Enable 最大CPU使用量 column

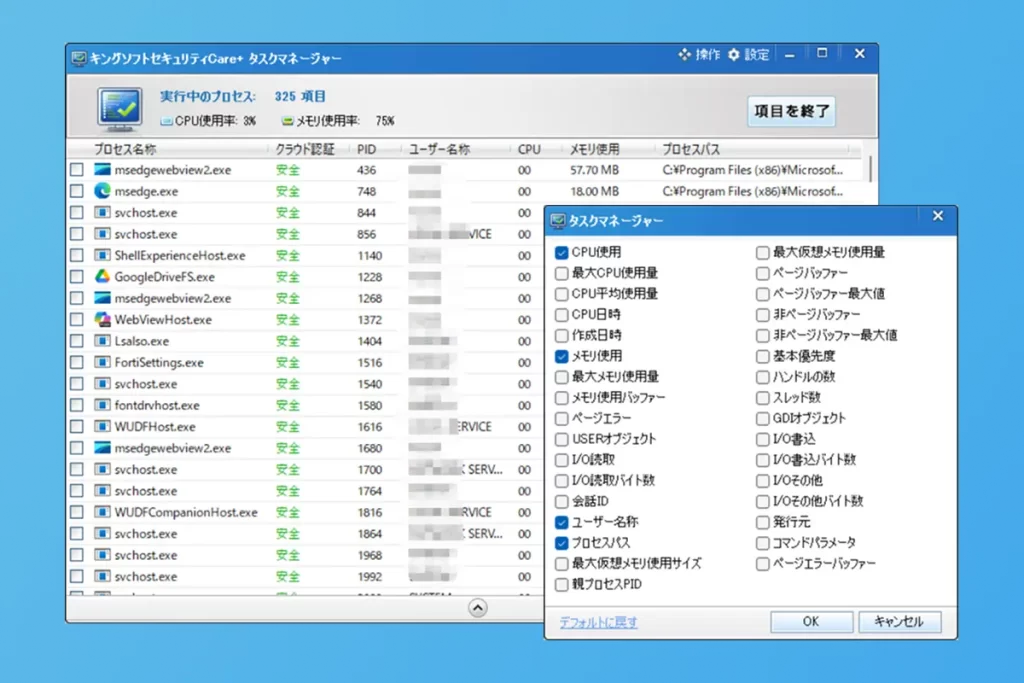pyautogui.click(x=562, y=273)
